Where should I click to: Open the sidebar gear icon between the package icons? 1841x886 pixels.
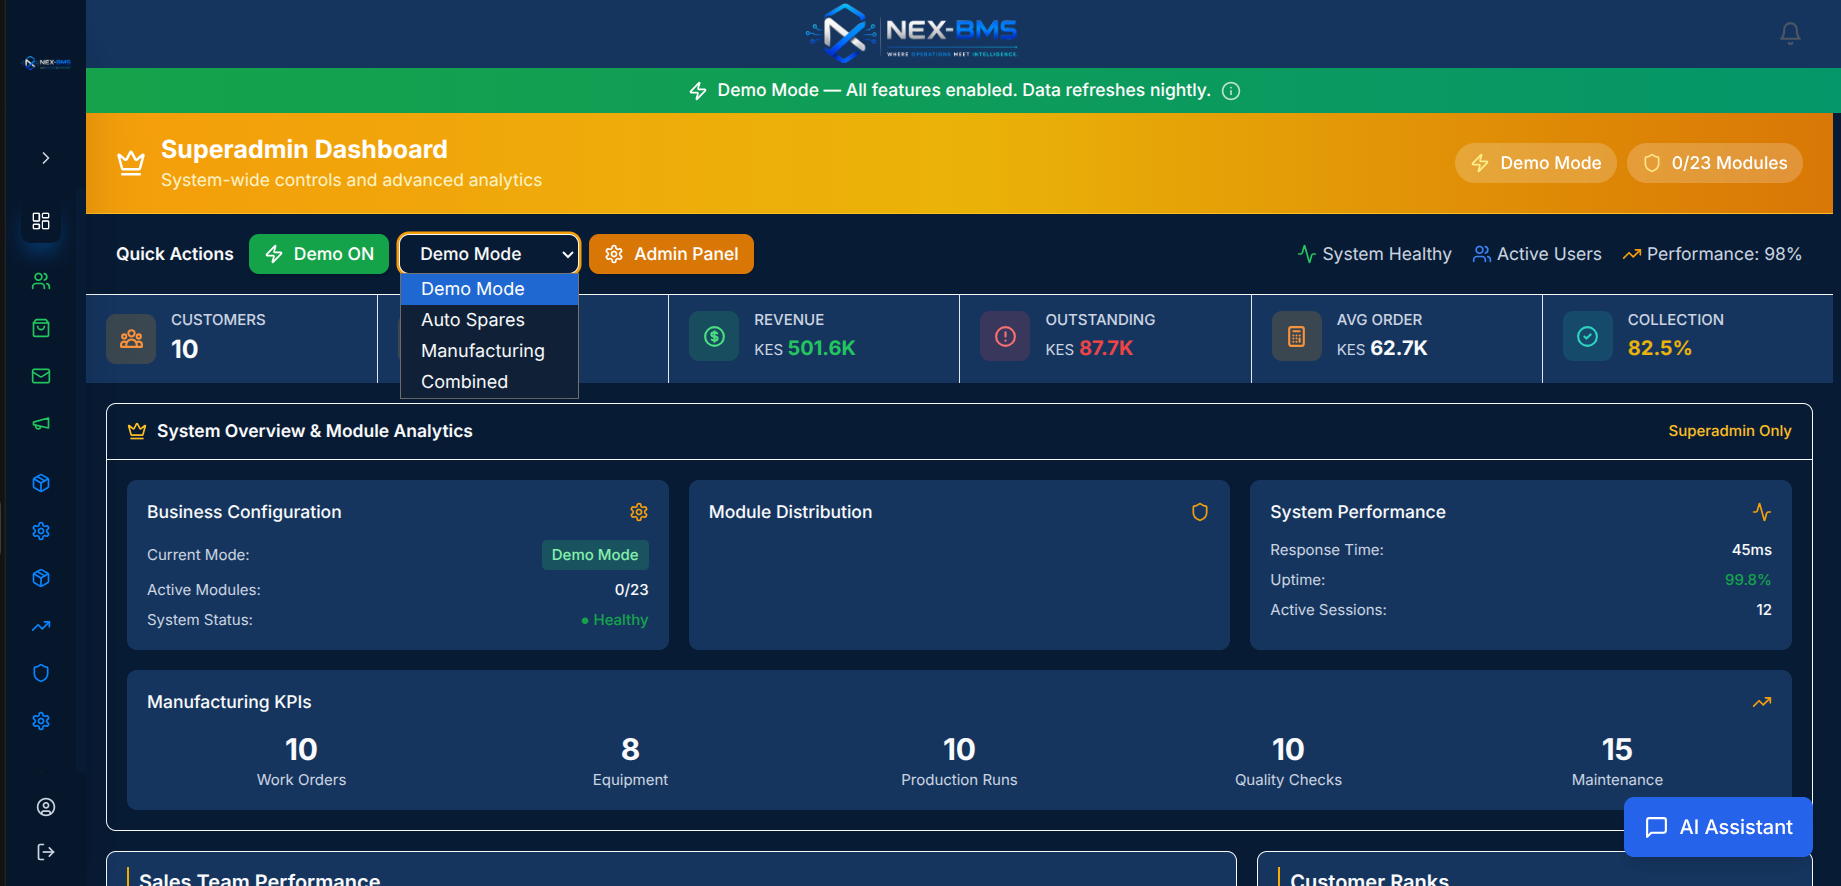tap(41, 531)
